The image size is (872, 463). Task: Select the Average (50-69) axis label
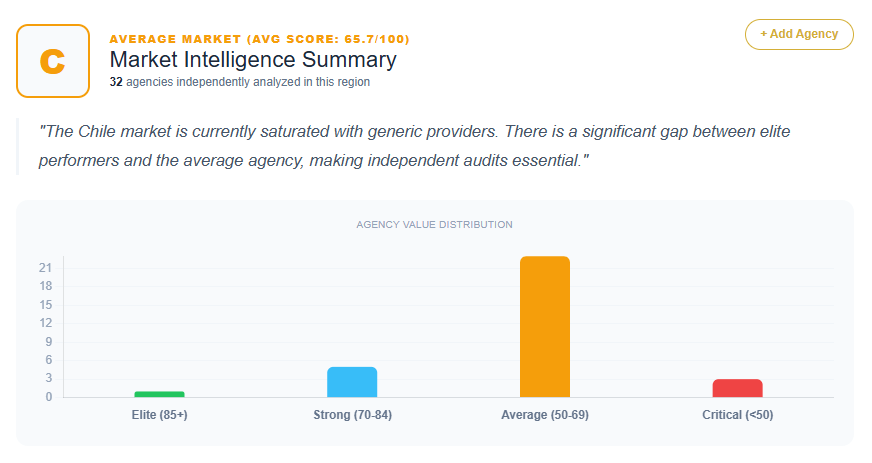545,415
